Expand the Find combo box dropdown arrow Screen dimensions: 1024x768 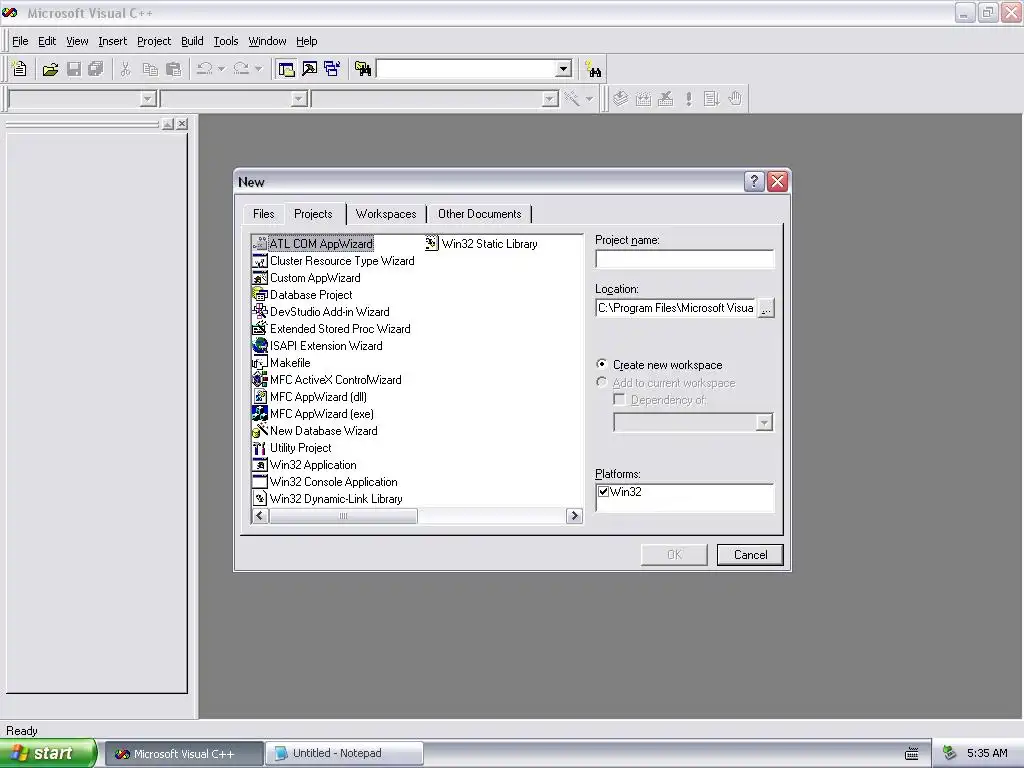click(564, 69)
